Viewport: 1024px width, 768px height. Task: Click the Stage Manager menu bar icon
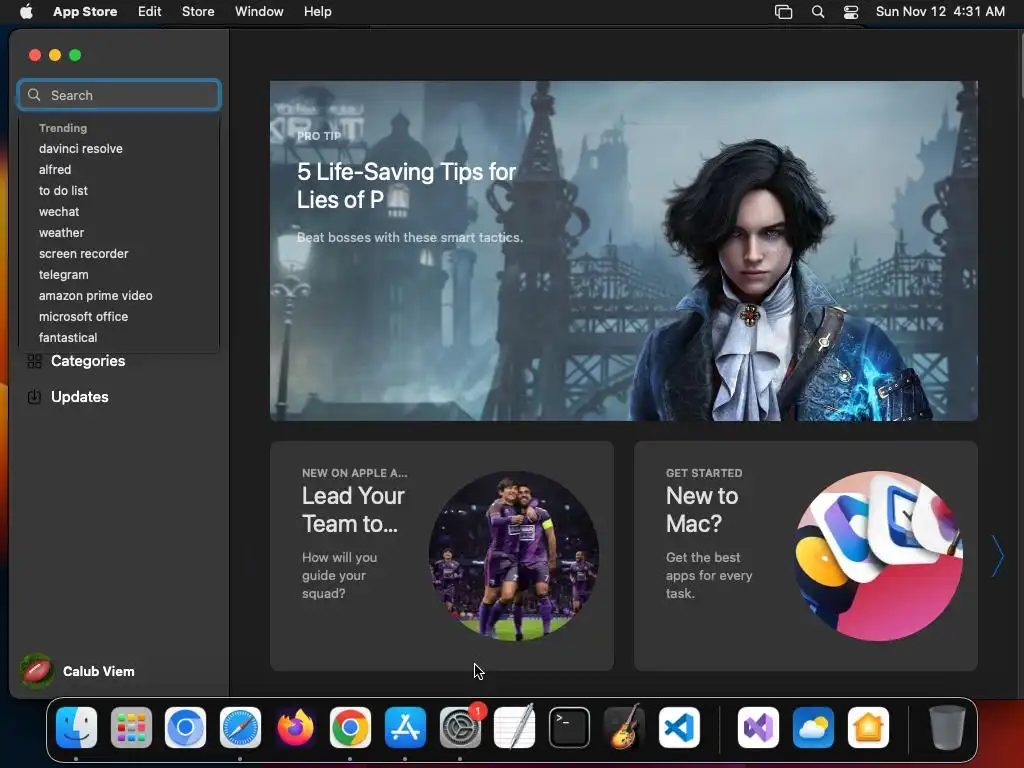(783, 12)
